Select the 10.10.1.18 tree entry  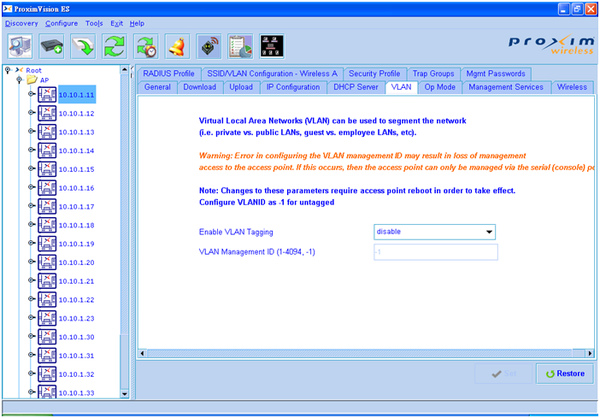click(x=76, y=225)
